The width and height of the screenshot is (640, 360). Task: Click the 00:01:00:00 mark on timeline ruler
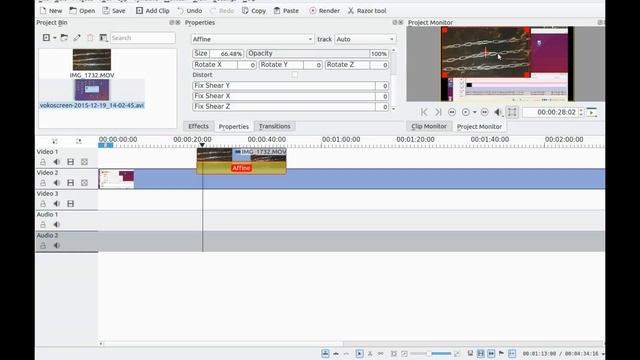click(x=341, y=140)
